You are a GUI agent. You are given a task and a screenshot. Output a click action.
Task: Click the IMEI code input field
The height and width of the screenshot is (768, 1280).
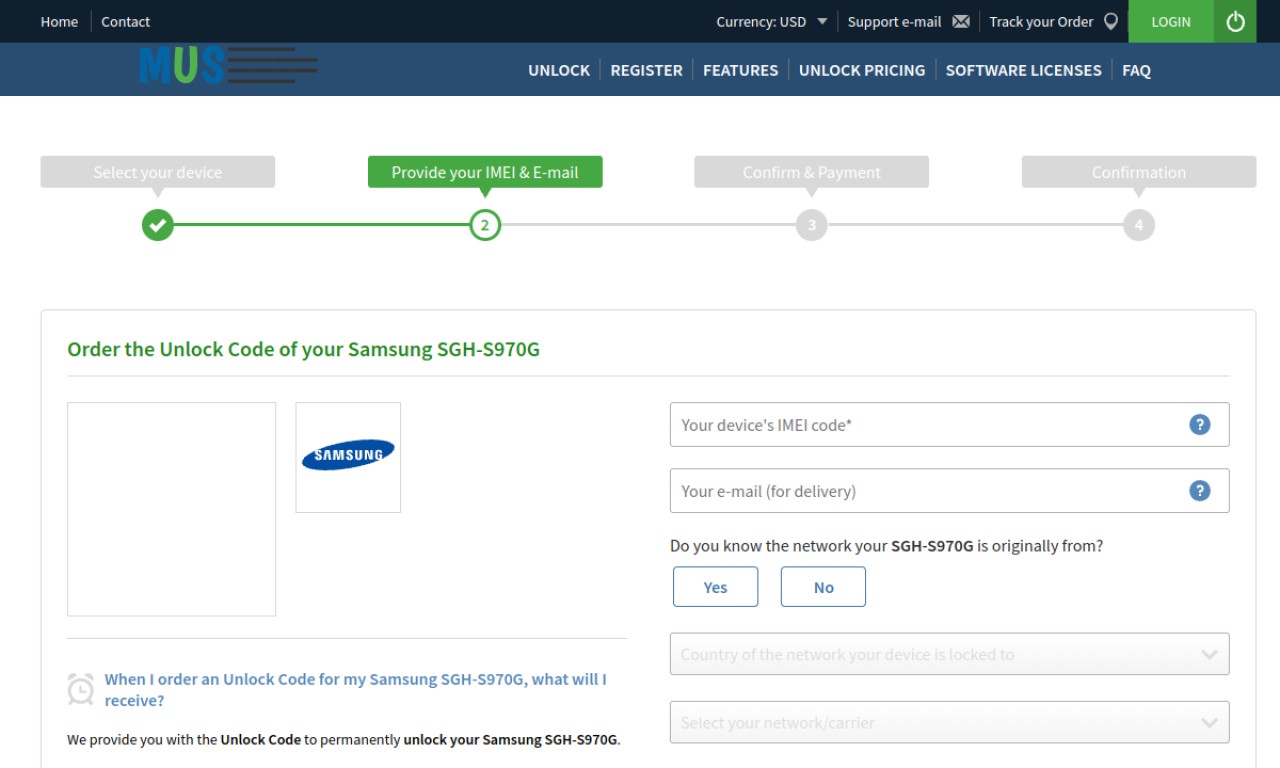click(949, 425)
